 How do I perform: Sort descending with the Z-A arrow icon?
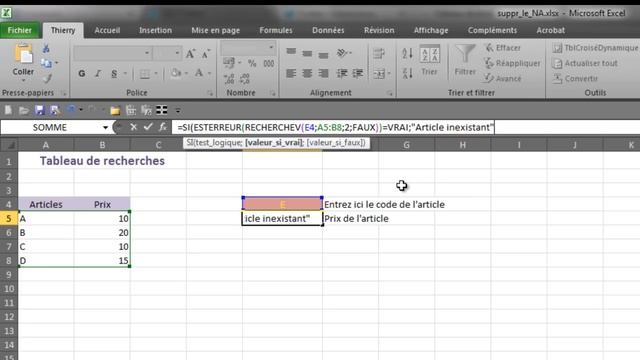click(407, 73)
